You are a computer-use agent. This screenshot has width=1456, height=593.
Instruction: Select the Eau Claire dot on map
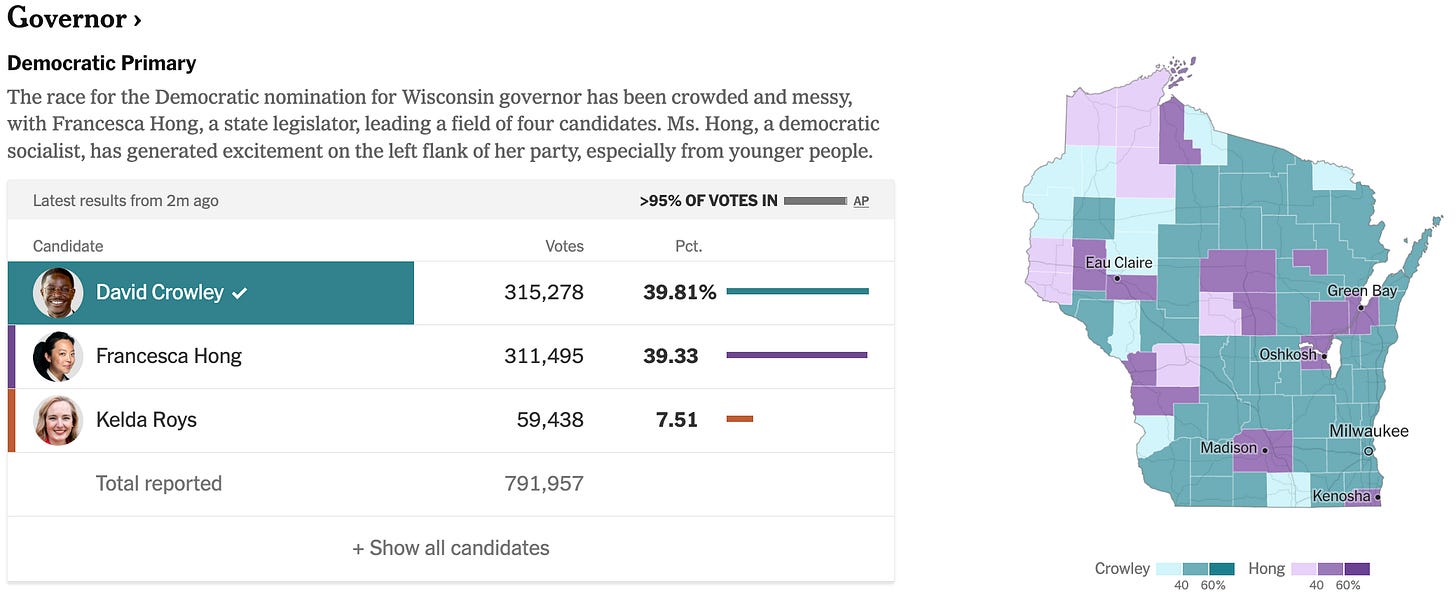coord(1117,279)
